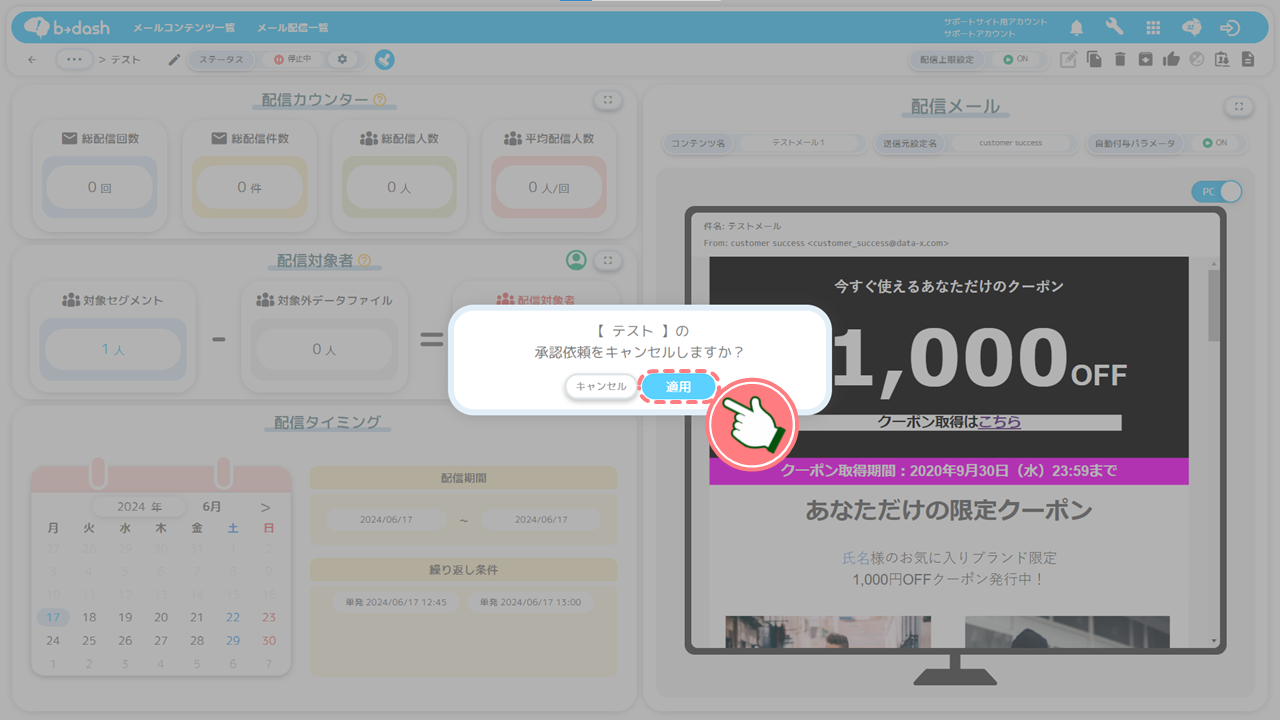Click the blue approval stamp icon
1280x720 pixels.
[384, 60]
